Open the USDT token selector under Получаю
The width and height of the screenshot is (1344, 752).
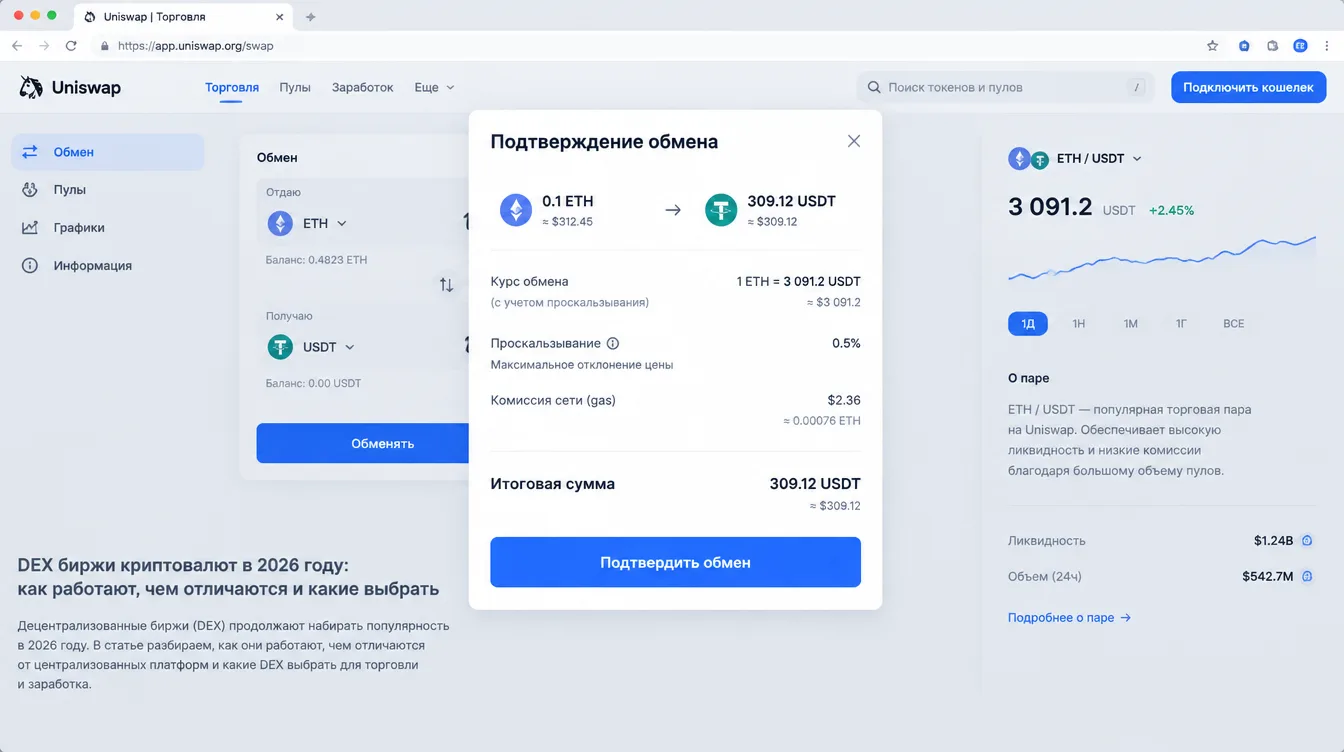[312, 347]
